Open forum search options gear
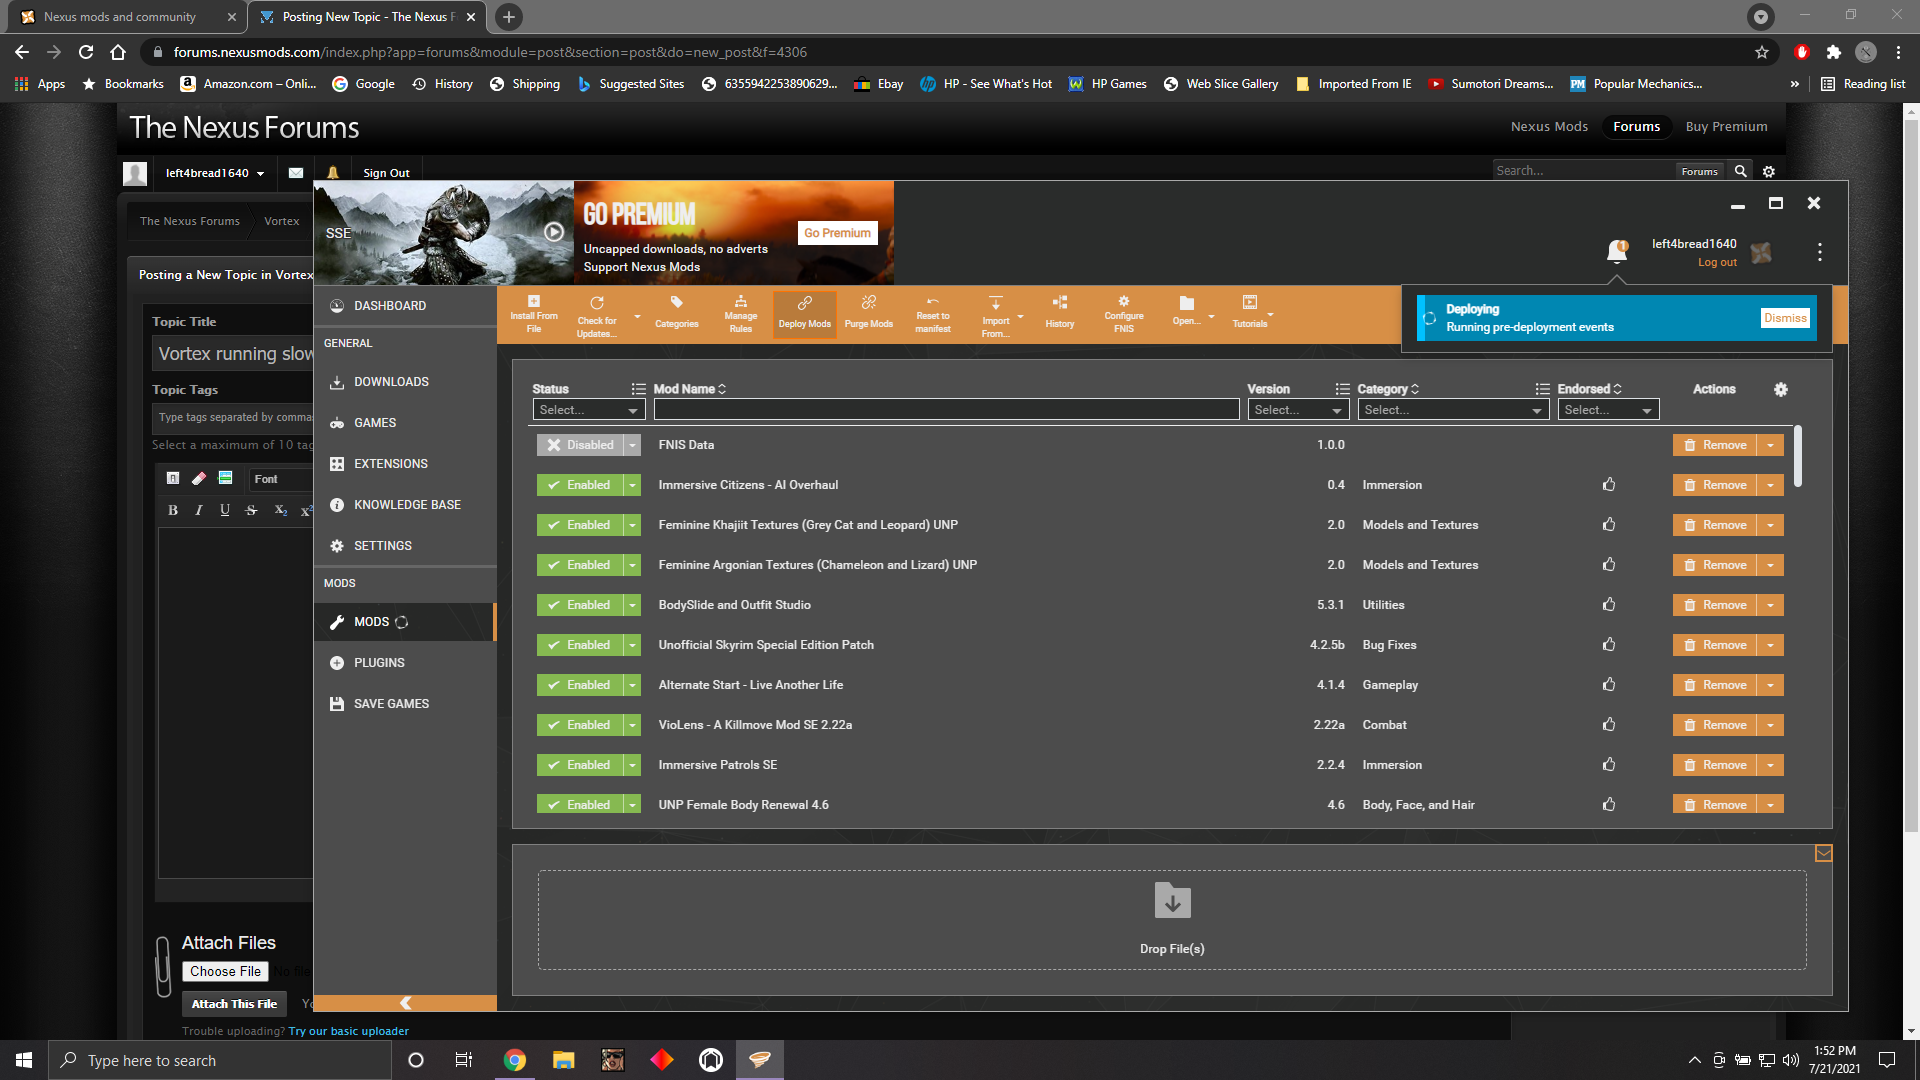Viewport: 1920px width, 1080px height. [1769, 171]
